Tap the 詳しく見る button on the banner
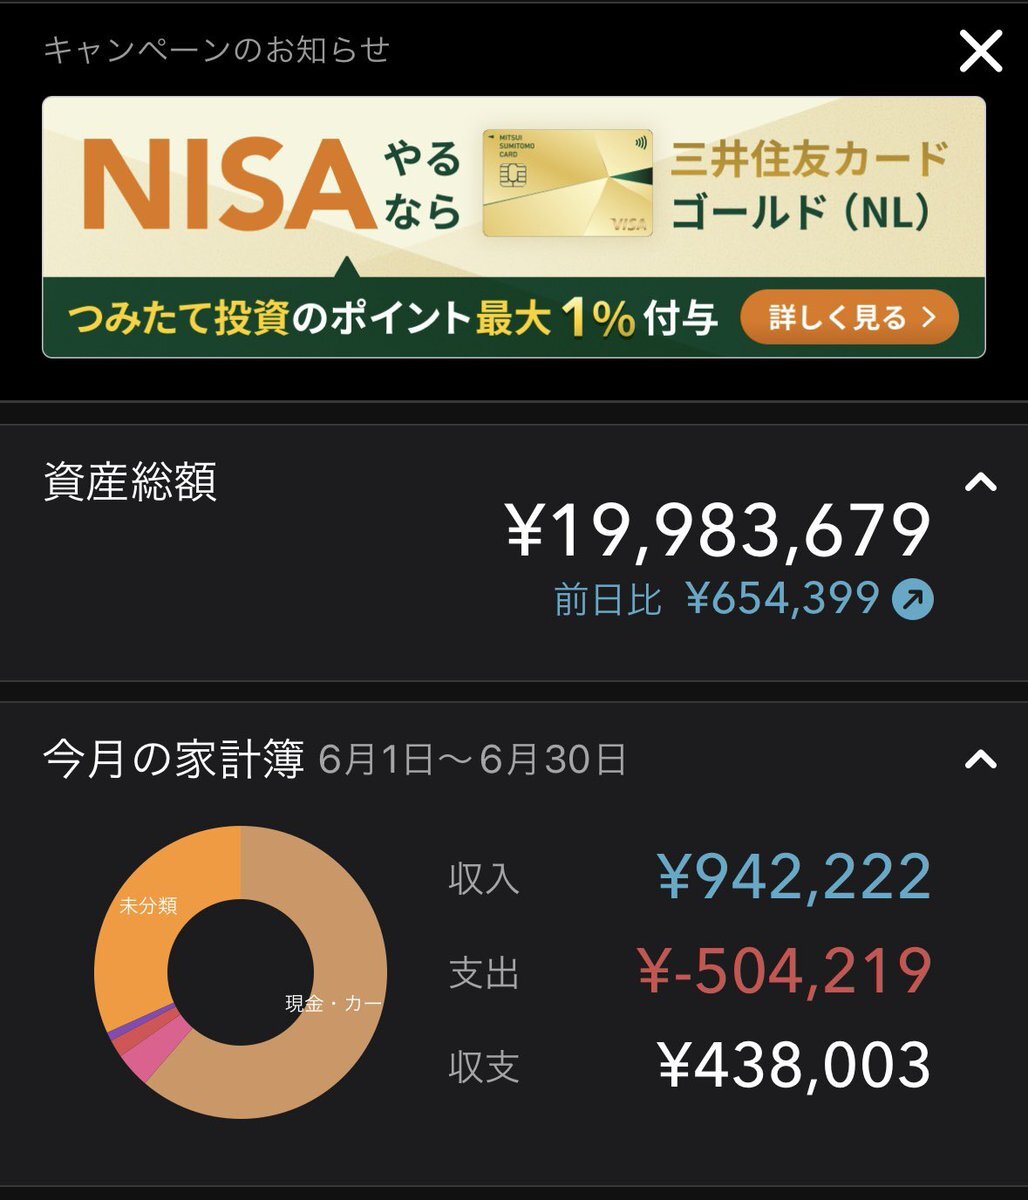Image resolution: width=1028 pixels, height=1200 pixels. point(849,318)
